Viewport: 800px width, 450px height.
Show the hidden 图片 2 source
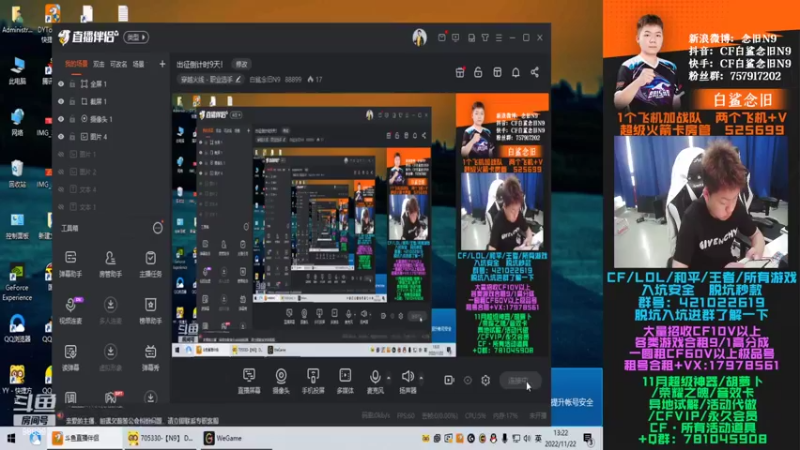pos(61,172)
